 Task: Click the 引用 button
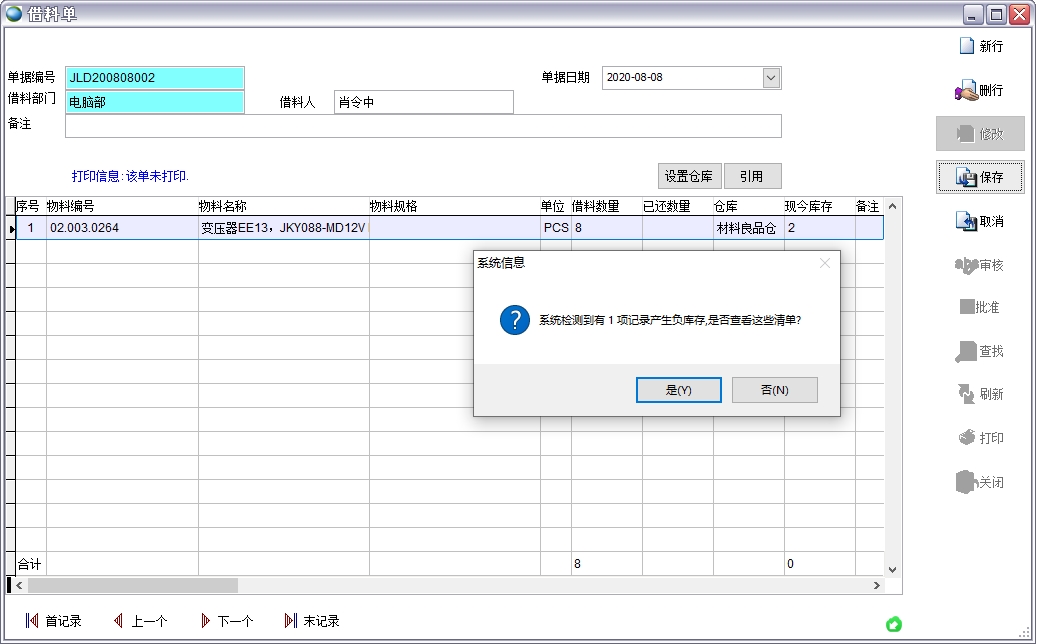click(752, 176)
